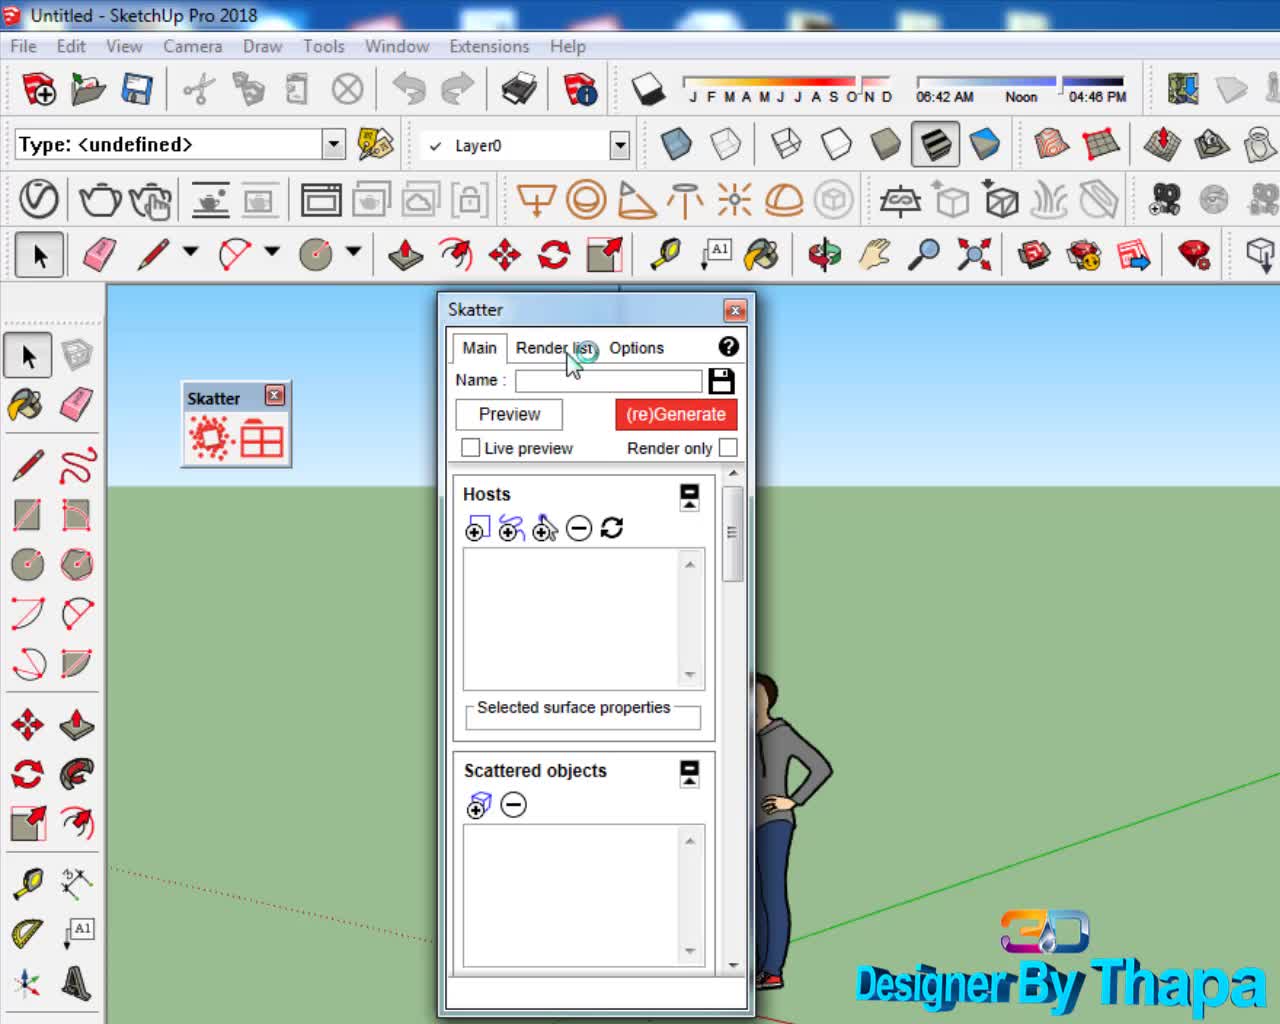
Task: Toggle Hidden Line face style
Action: tap(836, 145)
